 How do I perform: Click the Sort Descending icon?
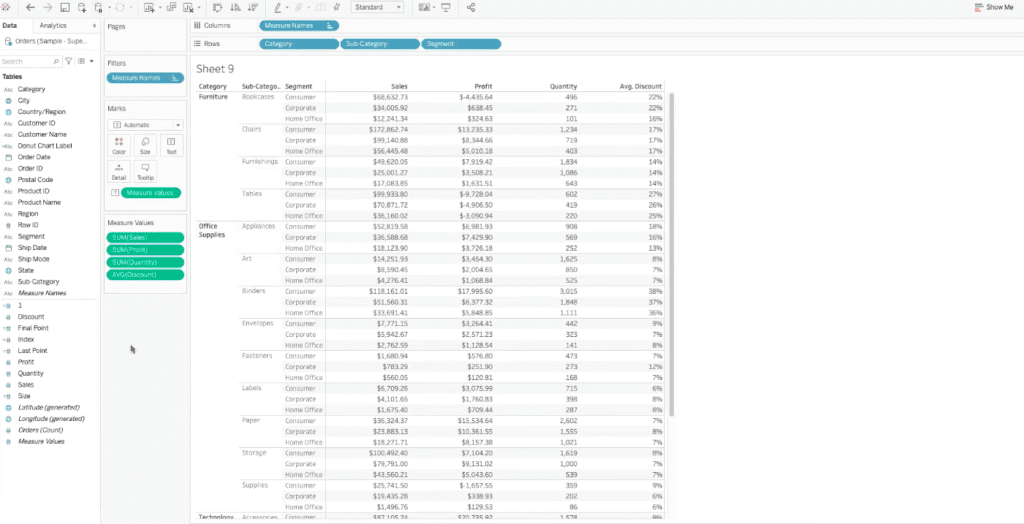tap(253, 7)
